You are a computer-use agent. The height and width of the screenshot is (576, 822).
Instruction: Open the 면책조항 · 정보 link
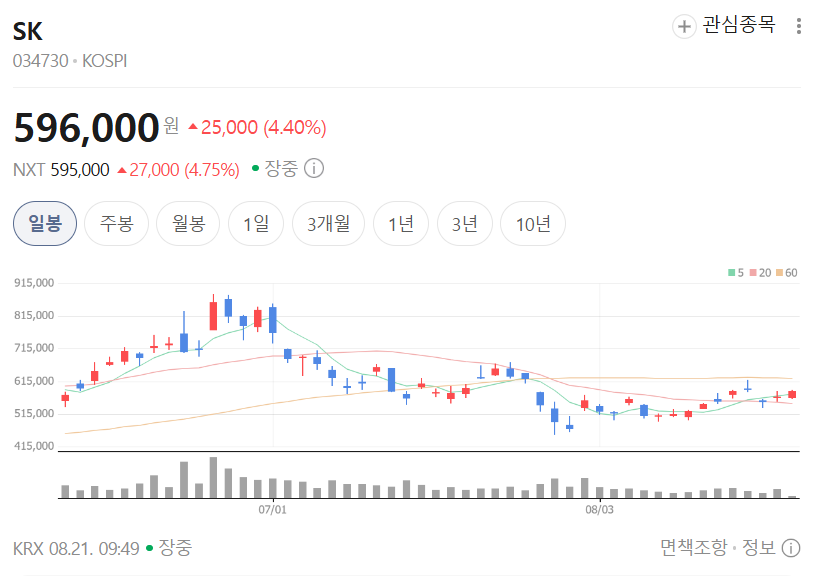[718, 548]
